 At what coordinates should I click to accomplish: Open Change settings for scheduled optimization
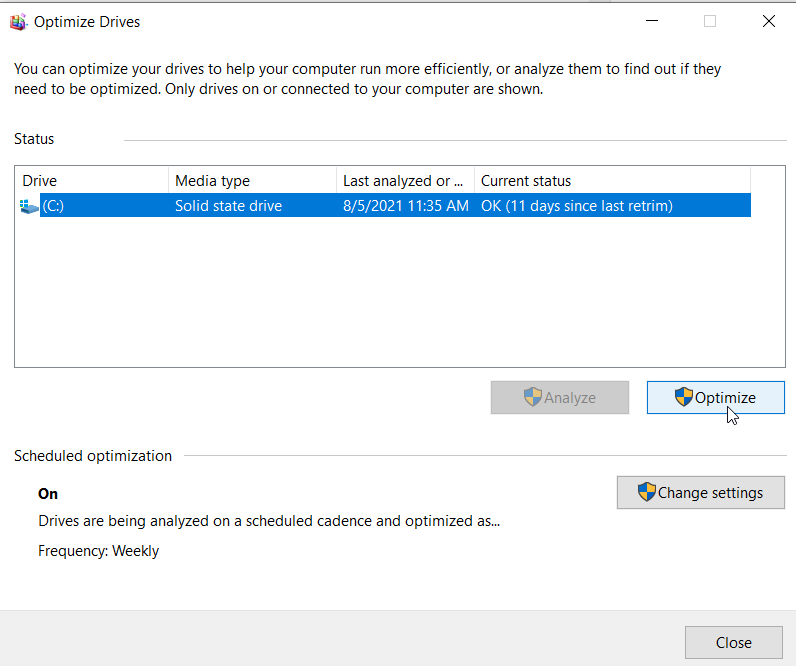click(701, 492)
